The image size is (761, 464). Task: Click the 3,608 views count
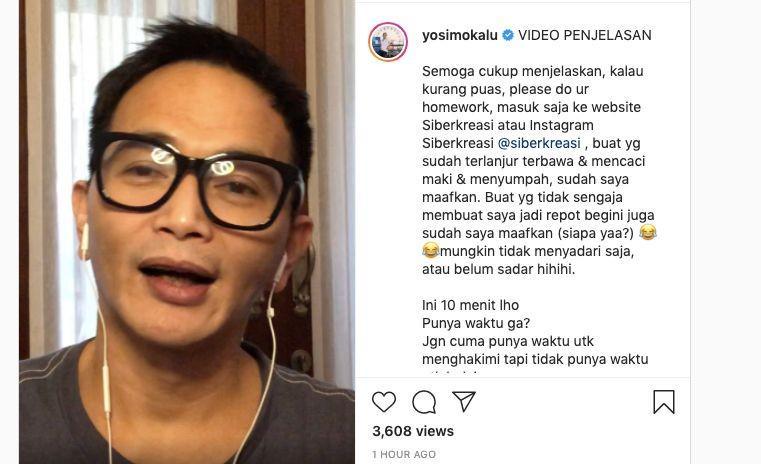pyautogui.click(x=413, y=431)
